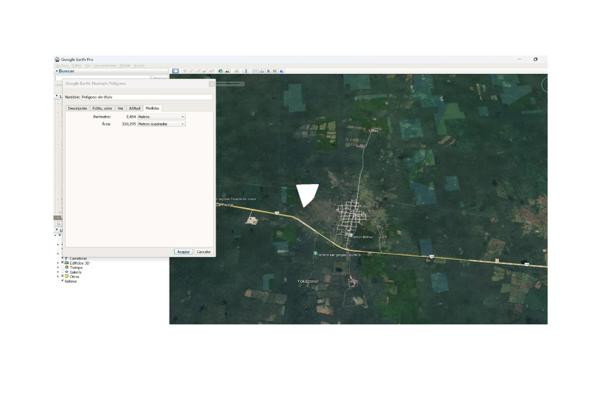Open the Área units dropdown
Viewport: 600px width, 400px height.
click(x=160, y=124)
